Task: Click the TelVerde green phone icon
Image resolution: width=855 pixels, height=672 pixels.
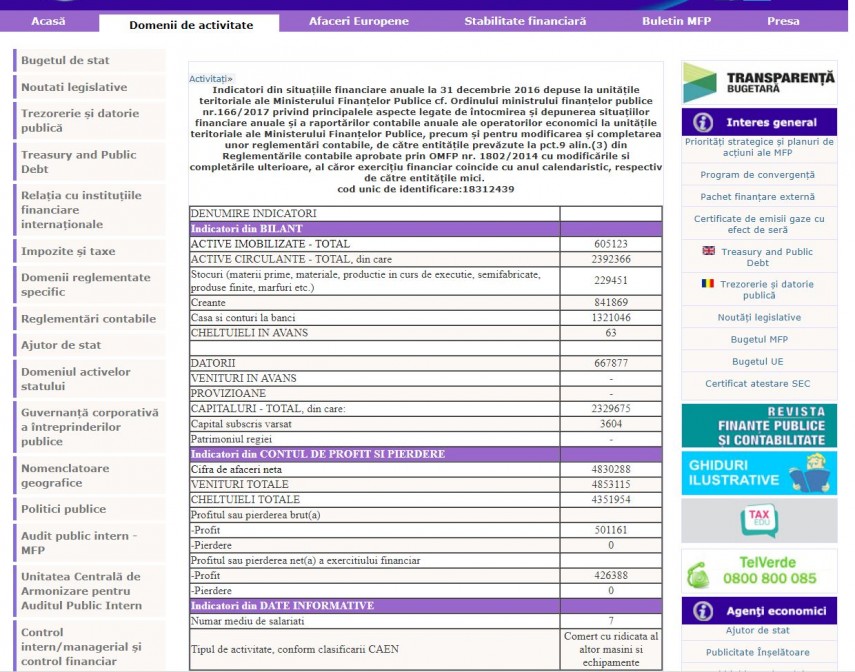Action: click(698, 574)
